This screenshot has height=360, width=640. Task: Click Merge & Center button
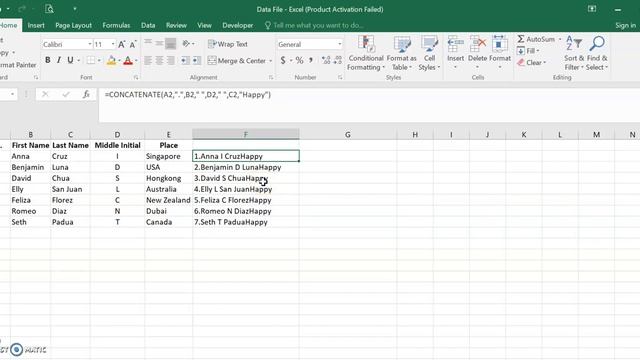point(237,61)
